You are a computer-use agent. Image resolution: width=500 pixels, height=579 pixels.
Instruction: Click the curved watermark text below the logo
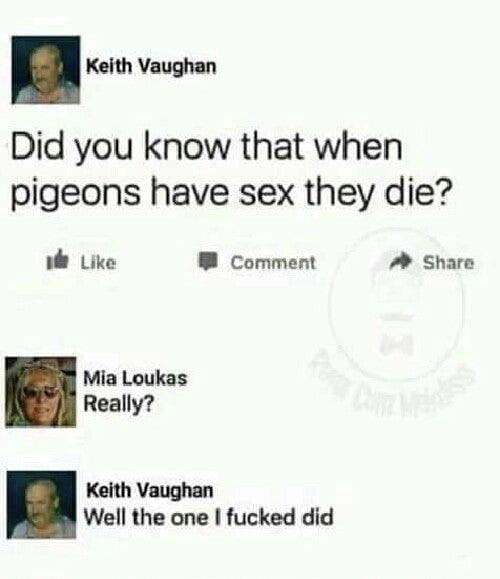393,384
